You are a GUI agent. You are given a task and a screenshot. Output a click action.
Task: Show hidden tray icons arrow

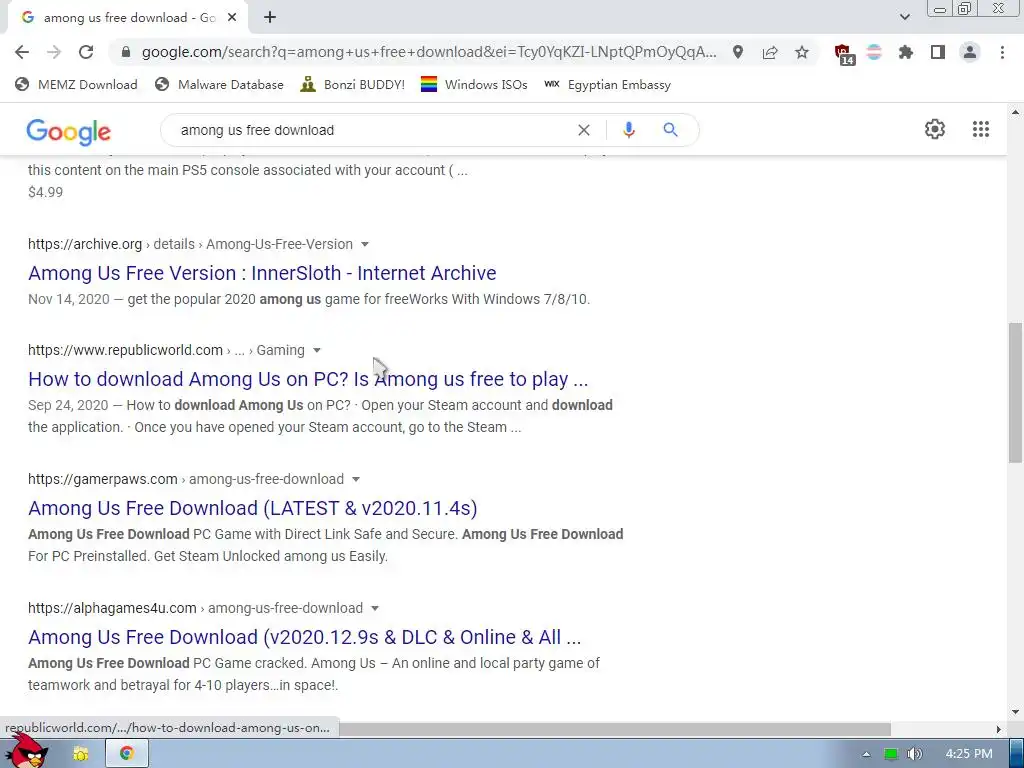coord(866,754)
